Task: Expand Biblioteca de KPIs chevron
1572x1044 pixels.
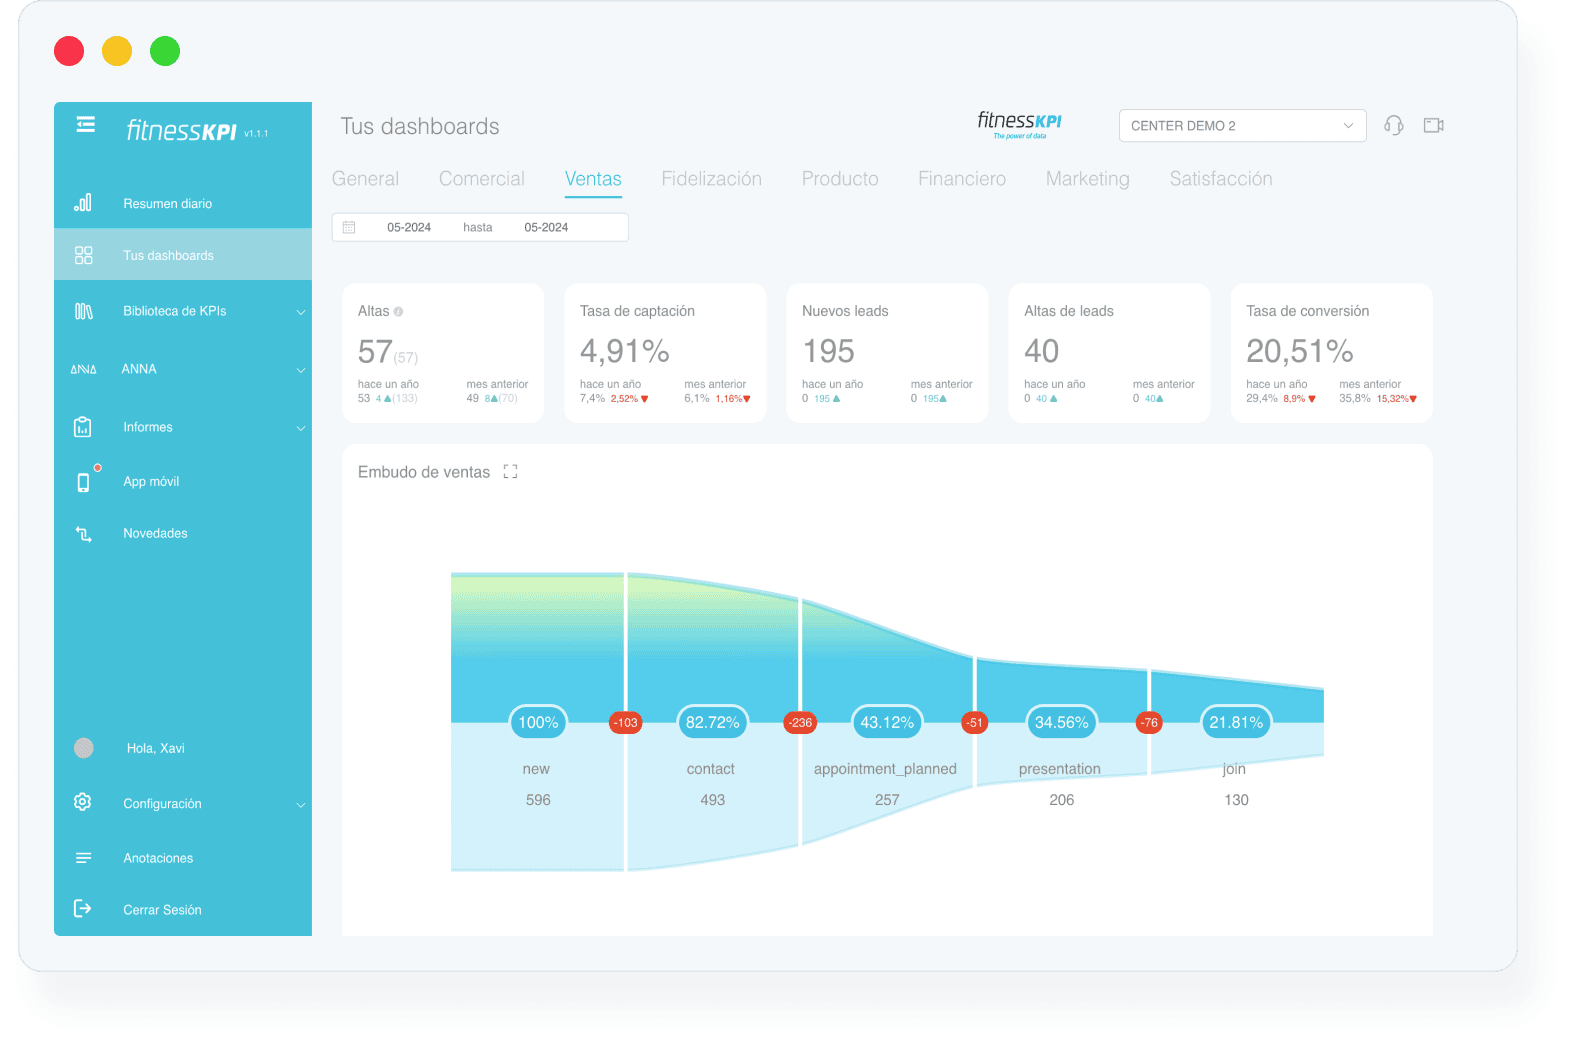Action: [300, 312]
